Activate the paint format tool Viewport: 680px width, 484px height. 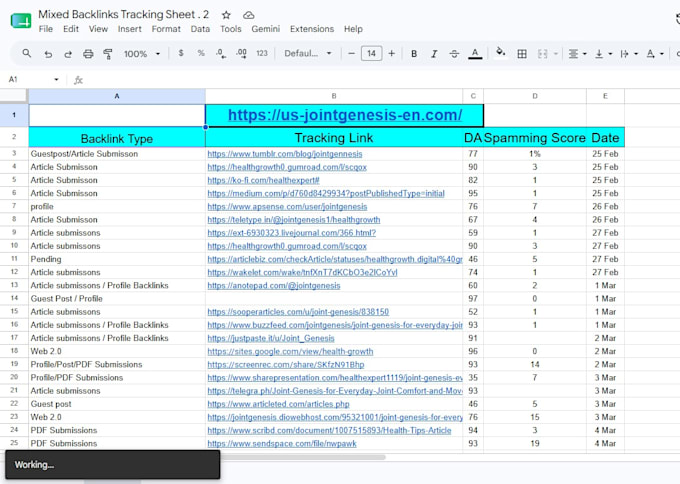point(108,54)
